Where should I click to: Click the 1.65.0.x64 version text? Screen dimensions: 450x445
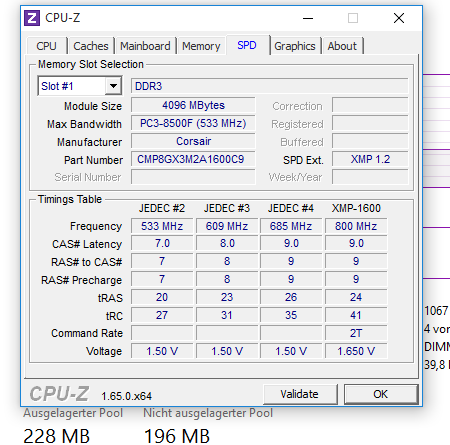tap(127, 396)
